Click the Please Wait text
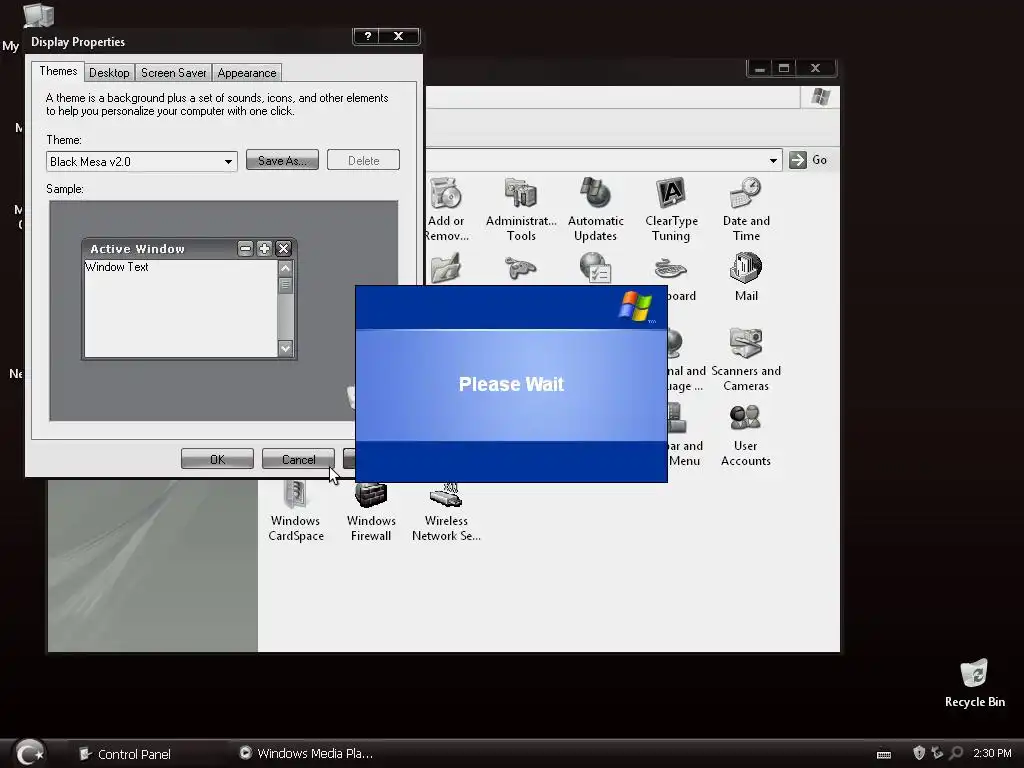The image size is (1024, 768). tap(511, 384)
